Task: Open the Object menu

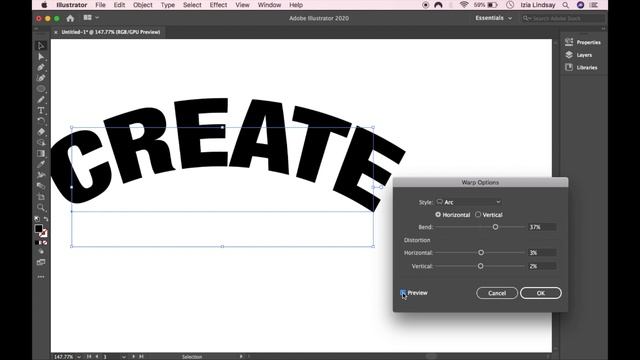Action: point(142,5)
